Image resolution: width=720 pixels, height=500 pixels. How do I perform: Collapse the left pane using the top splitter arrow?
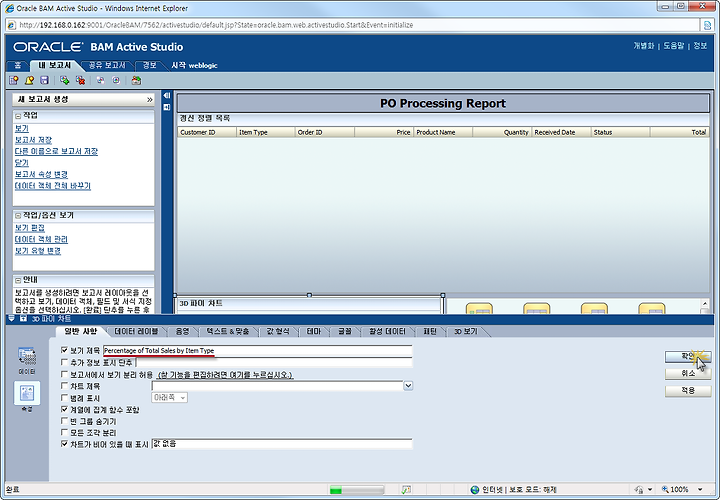pyautogui.click(x=167, y=96)
